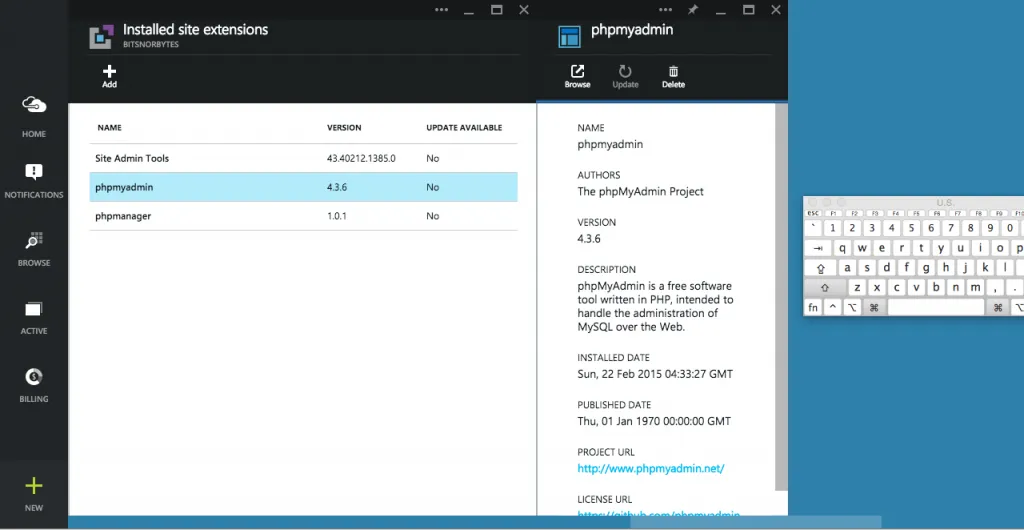The width and height of the screenshot is (1024, 530).
Task: Maximize the phpmyadmin blade
Action: [x=748, y=10]
